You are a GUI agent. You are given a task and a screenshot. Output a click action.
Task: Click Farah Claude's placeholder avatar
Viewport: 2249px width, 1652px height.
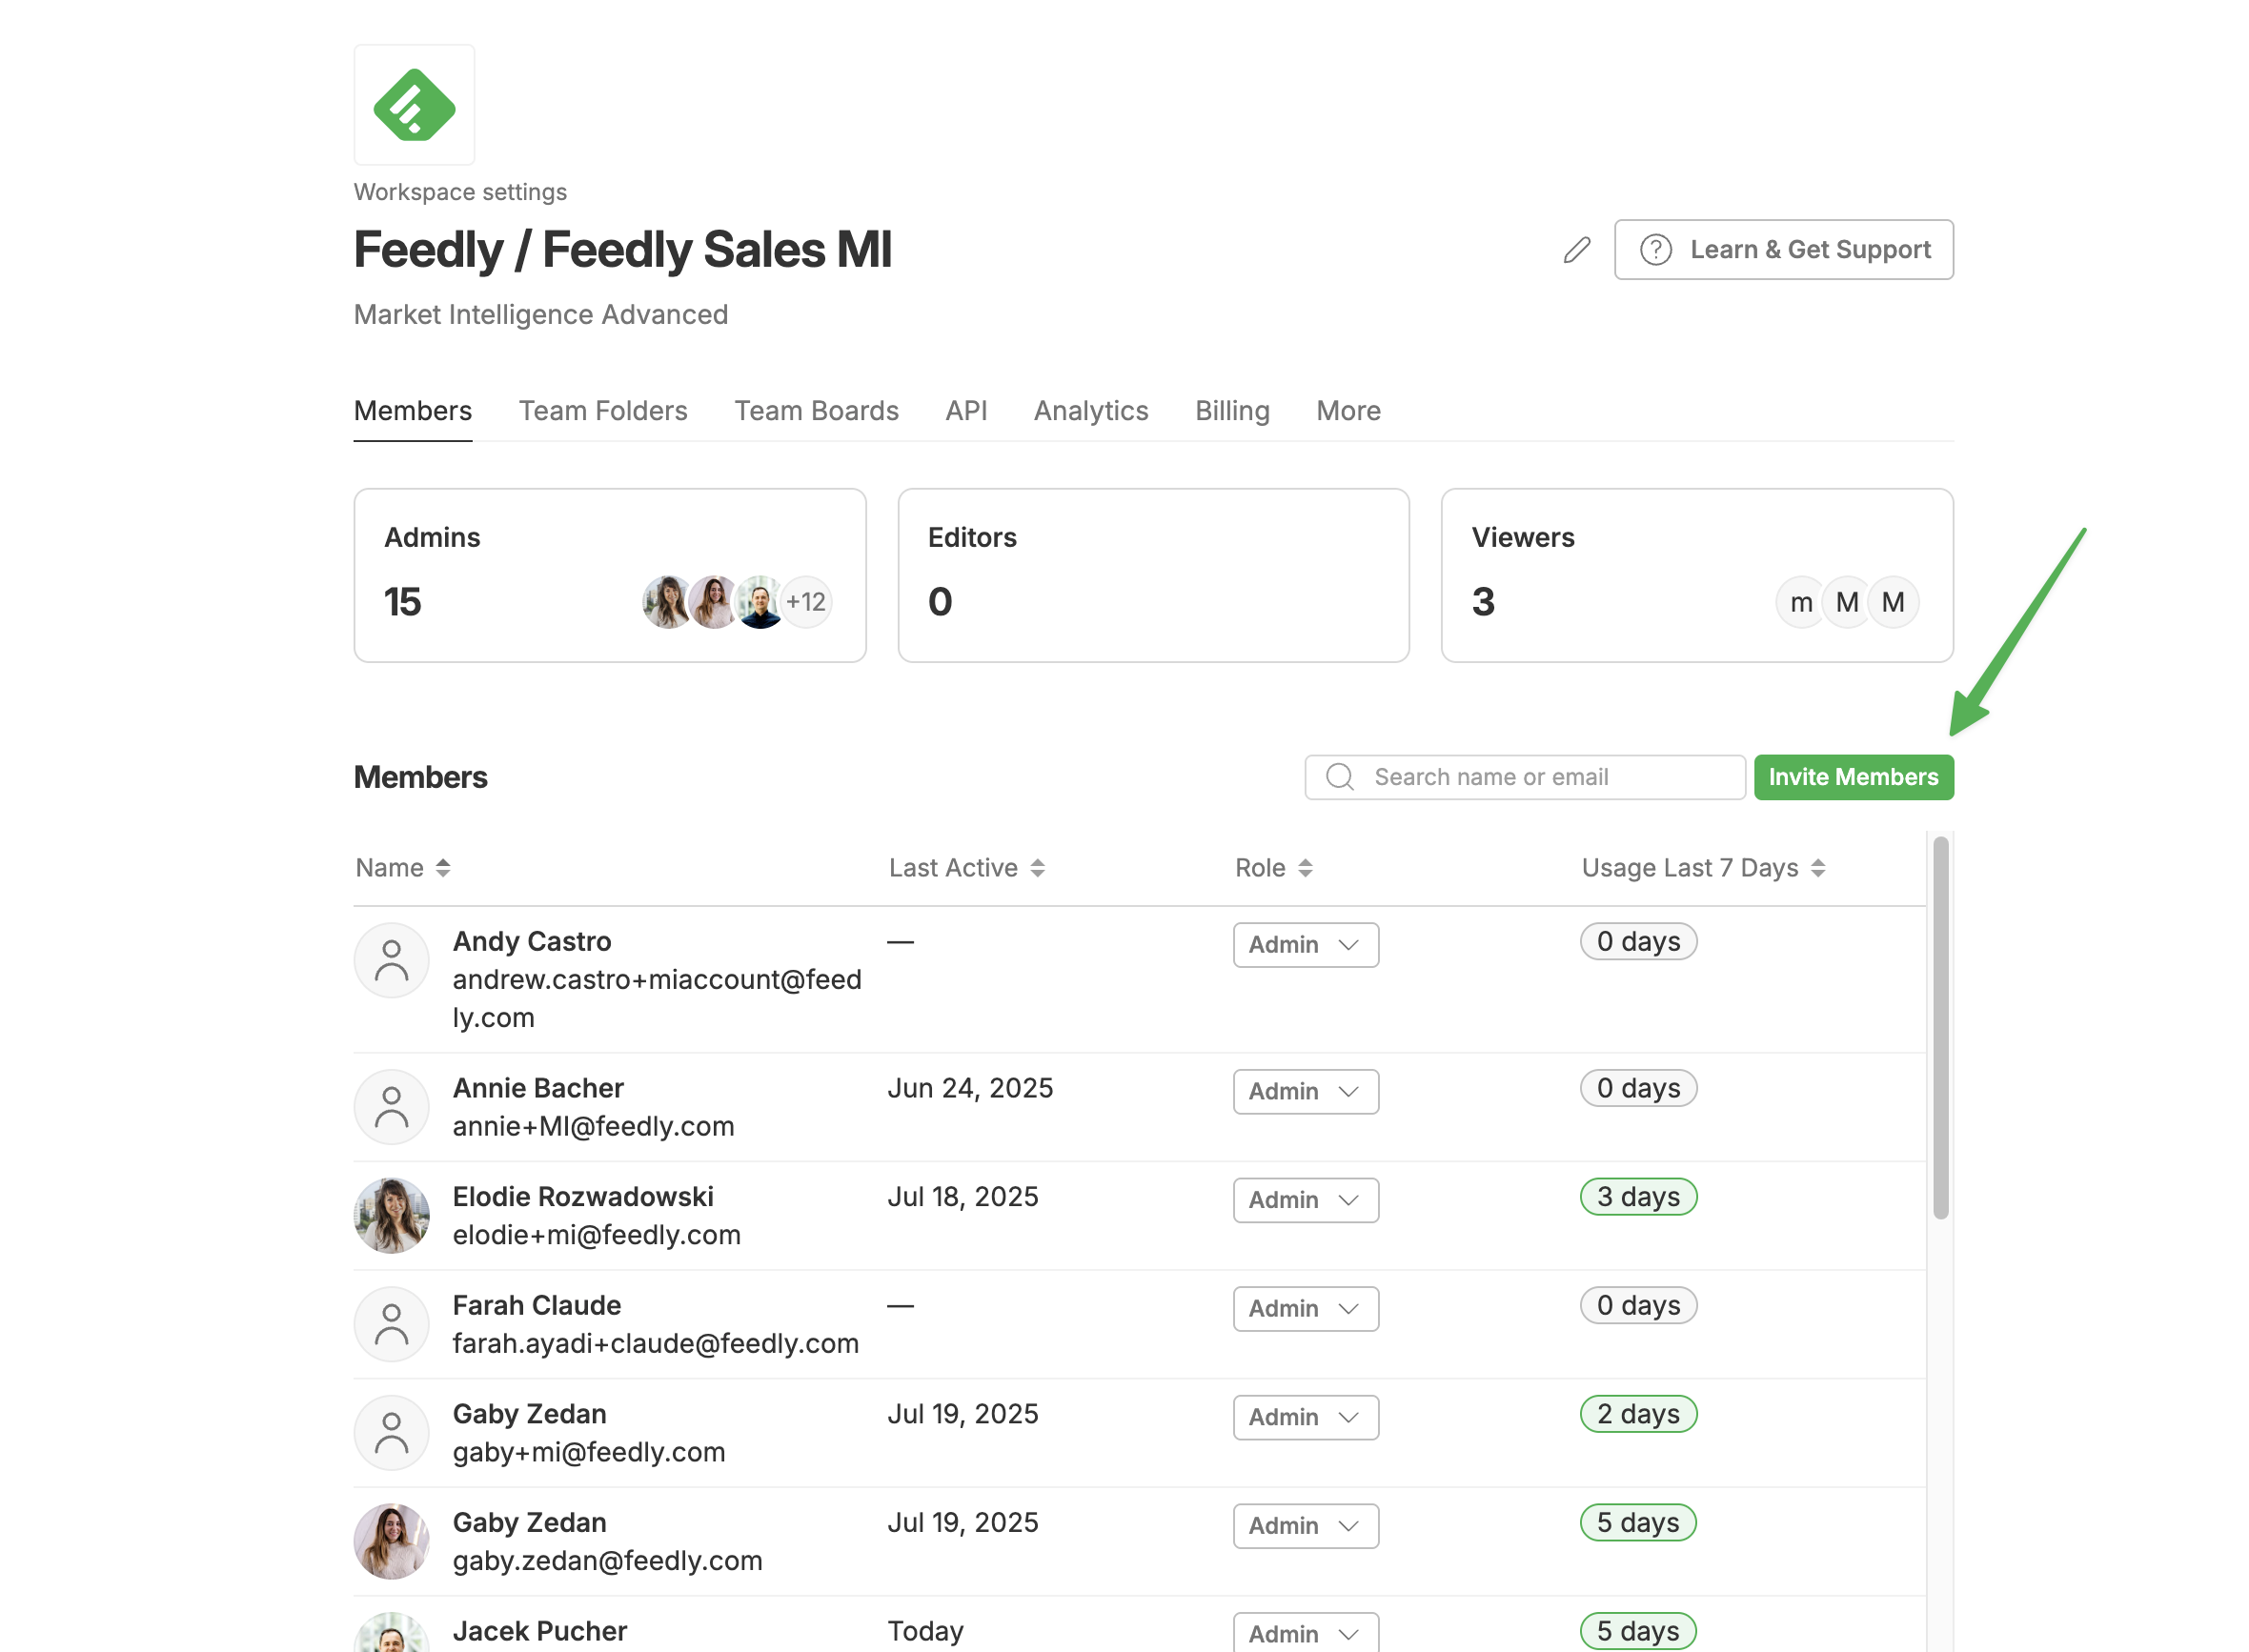[x=392, y=1324]
